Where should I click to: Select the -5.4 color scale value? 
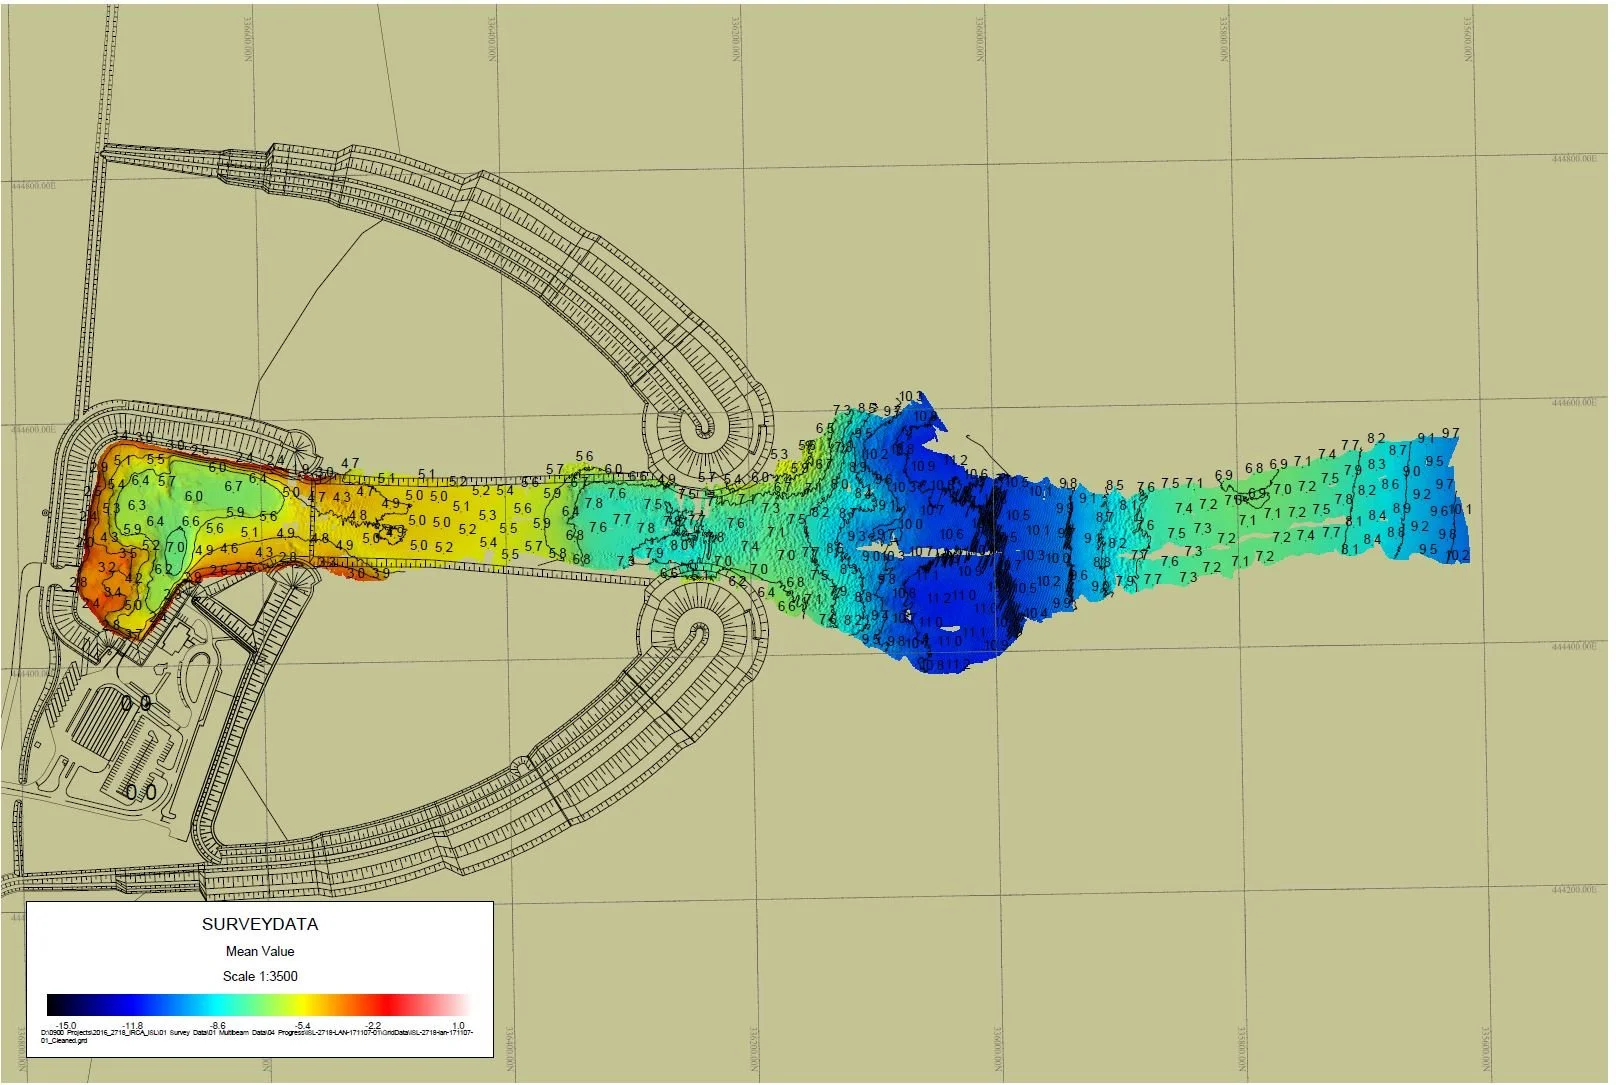(x=302, y=1026)
